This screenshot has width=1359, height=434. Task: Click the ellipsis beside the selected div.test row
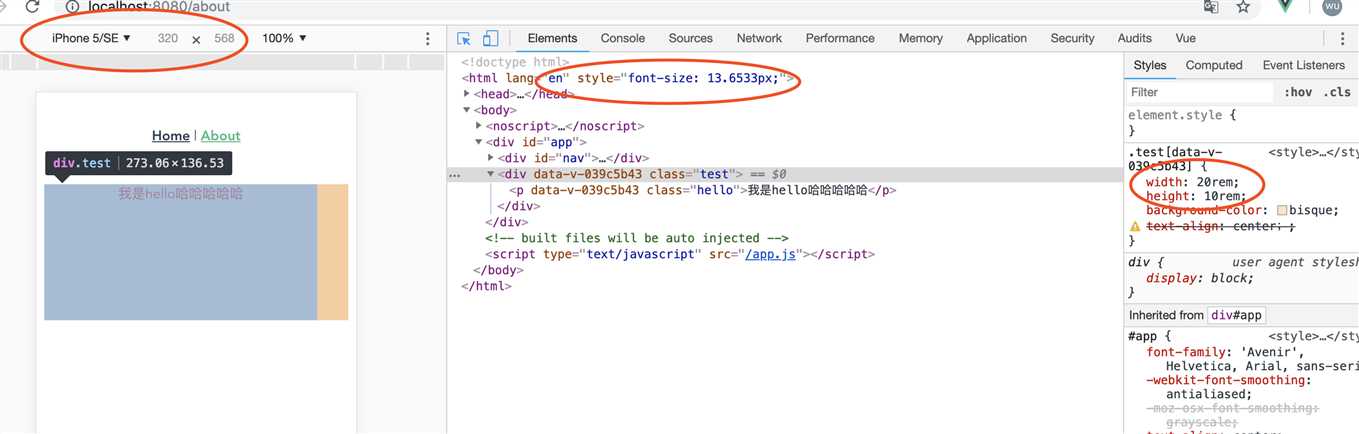455,174
